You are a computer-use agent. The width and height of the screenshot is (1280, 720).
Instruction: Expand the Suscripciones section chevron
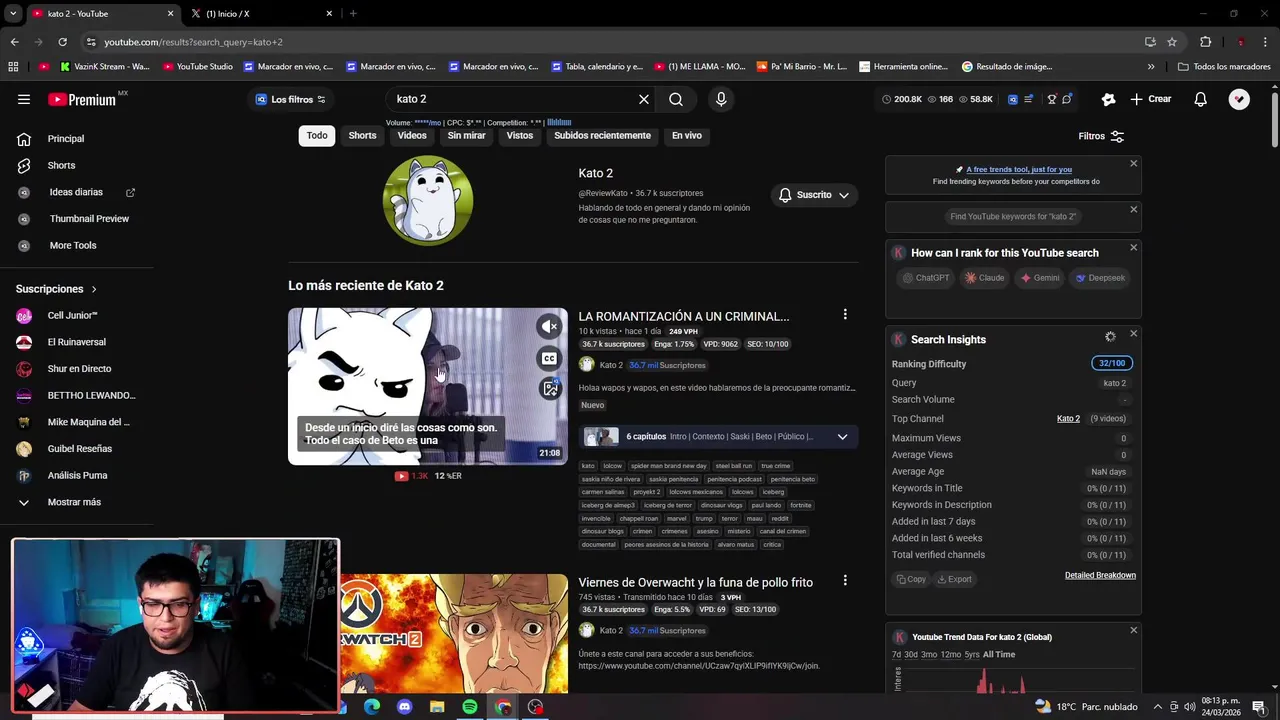(94, 289)
